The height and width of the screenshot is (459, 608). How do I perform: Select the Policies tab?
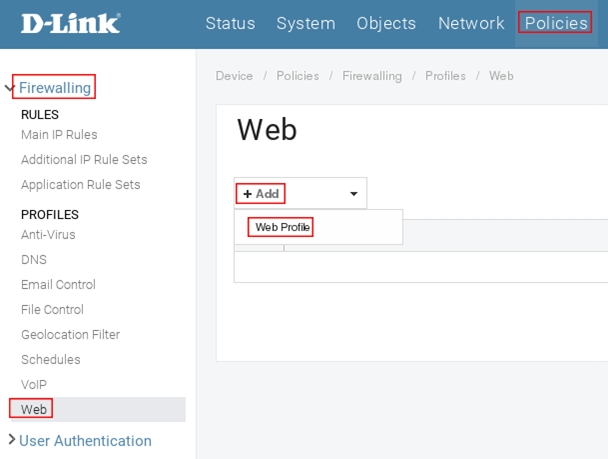556,23
